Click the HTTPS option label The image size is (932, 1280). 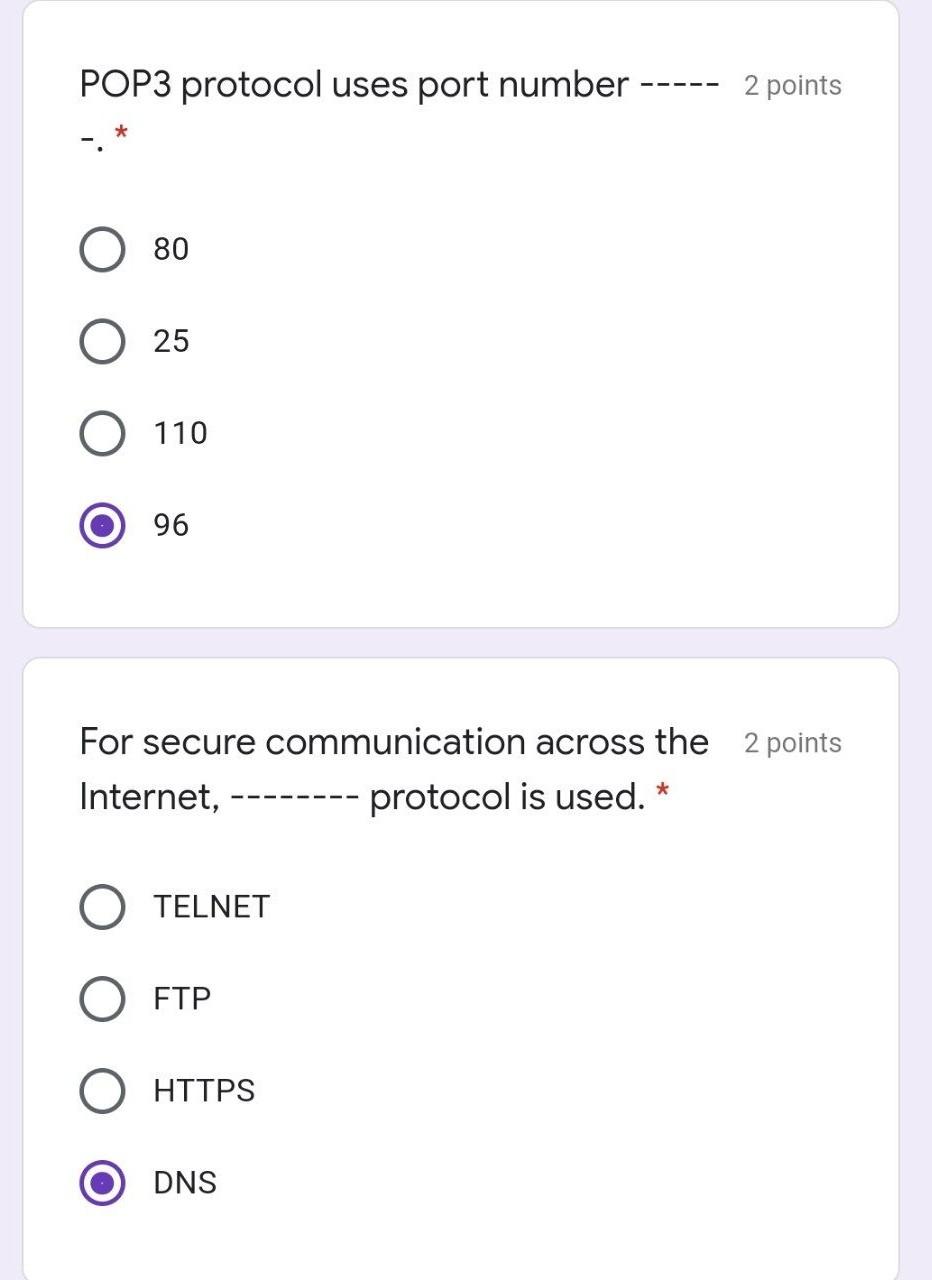pos(204,1090)
